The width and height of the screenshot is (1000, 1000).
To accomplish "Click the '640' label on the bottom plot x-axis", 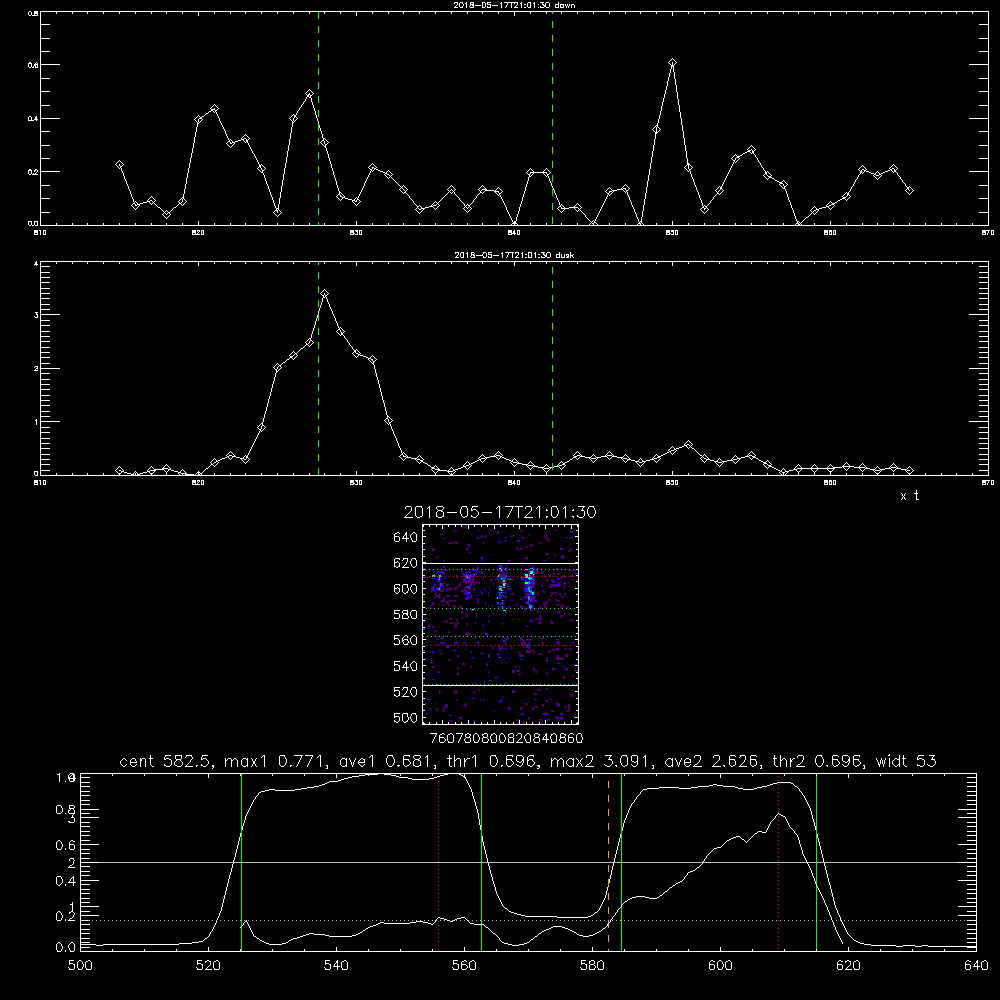I will [x=976, y=966].
